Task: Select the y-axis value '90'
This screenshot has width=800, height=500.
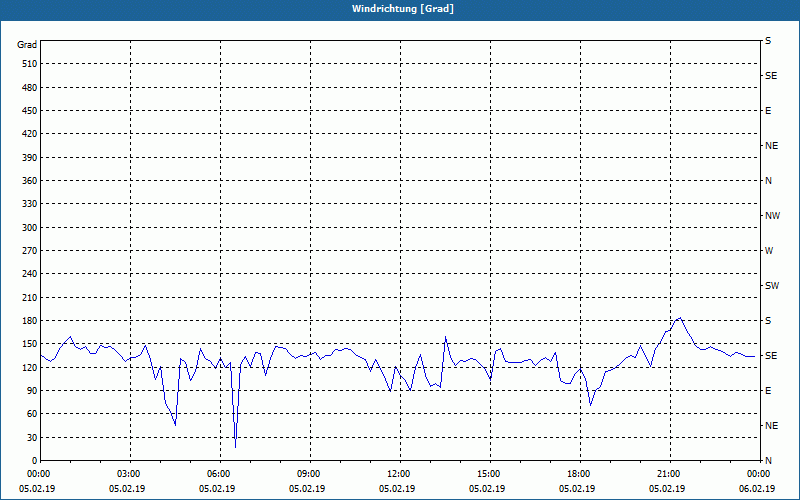Action: pos(32,391)
